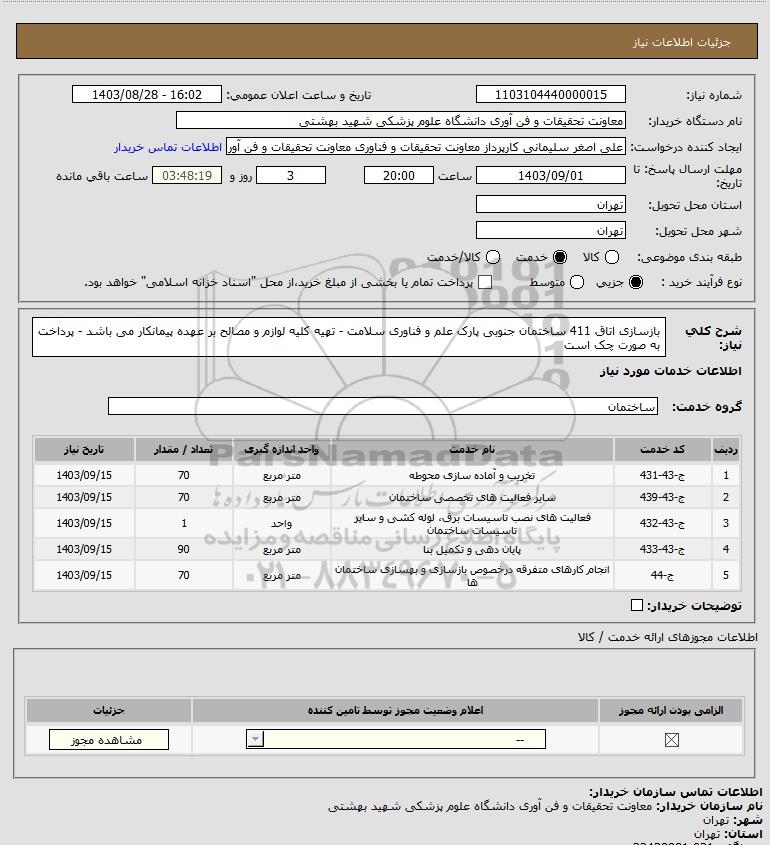Screen dimensions: 770x845
Task: Click the جزئیات column header in permits table
Action: point(109,710)
